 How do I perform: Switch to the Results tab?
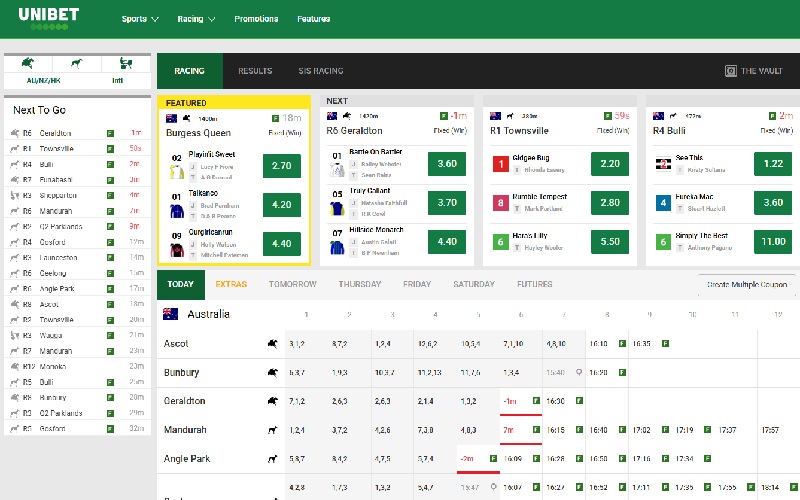(x=255, y=71)
